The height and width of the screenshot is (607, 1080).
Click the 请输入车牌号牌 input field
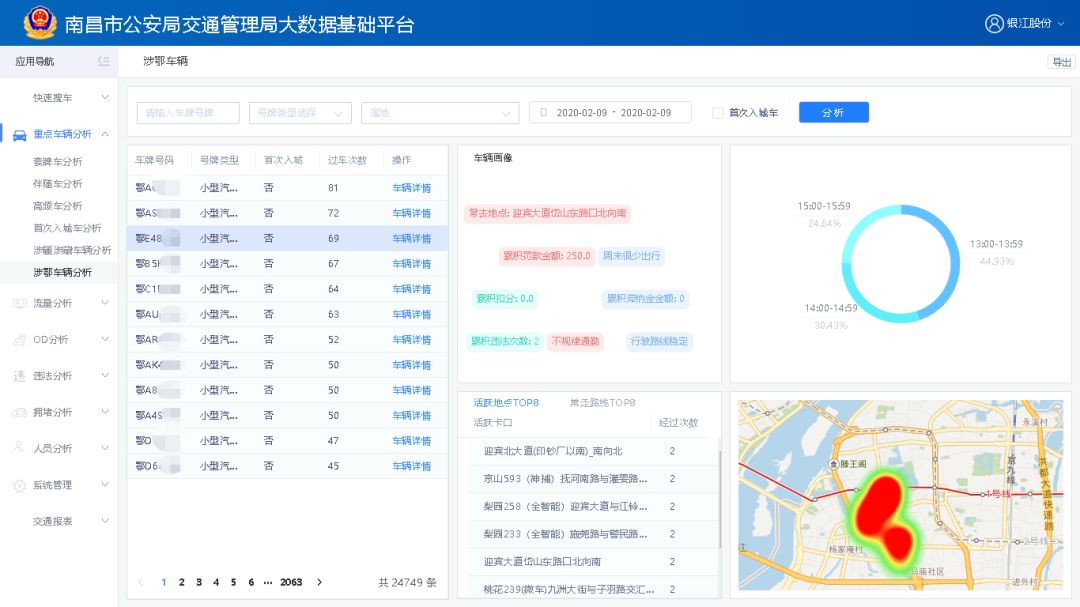[x=188, y=113]
